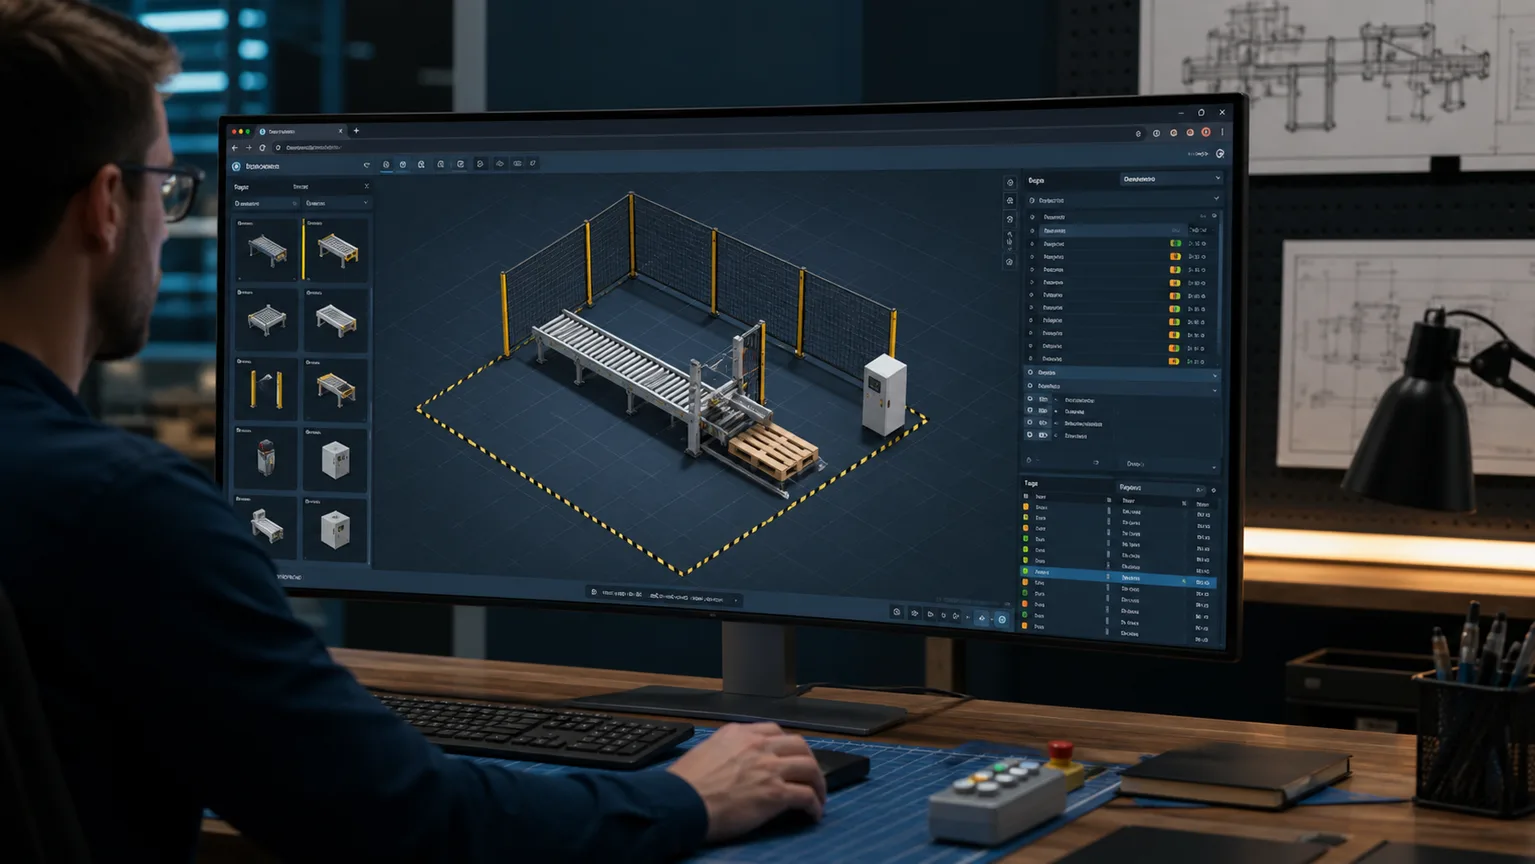Collapse the section holding the eye-icon layer rows
The image size is (1535, 864).
coord(1215,389)
